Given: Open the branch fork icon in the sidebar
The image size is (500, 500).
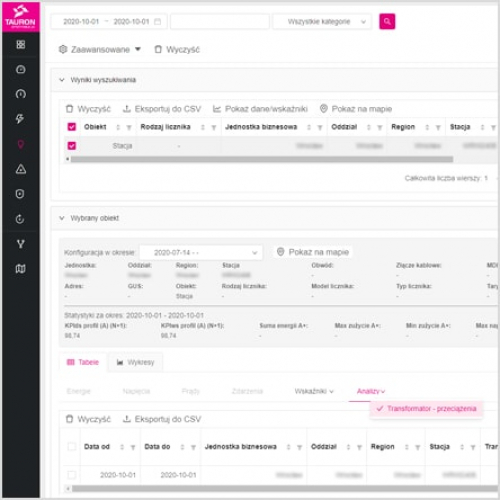Looking at the screenshot, I should [21, 244].
